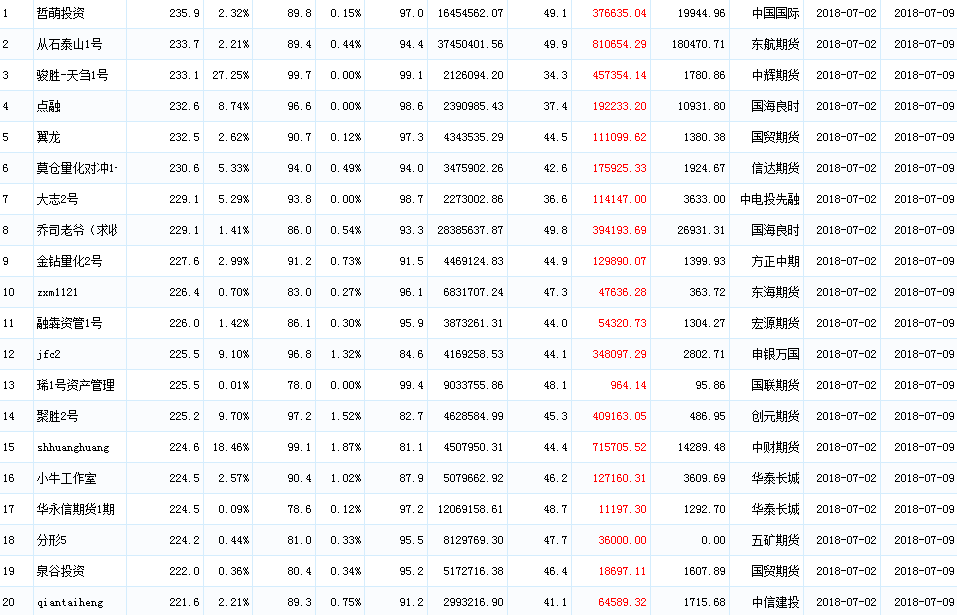
Task: Click the name 小牛工作室
Action: tap(67, 478)
